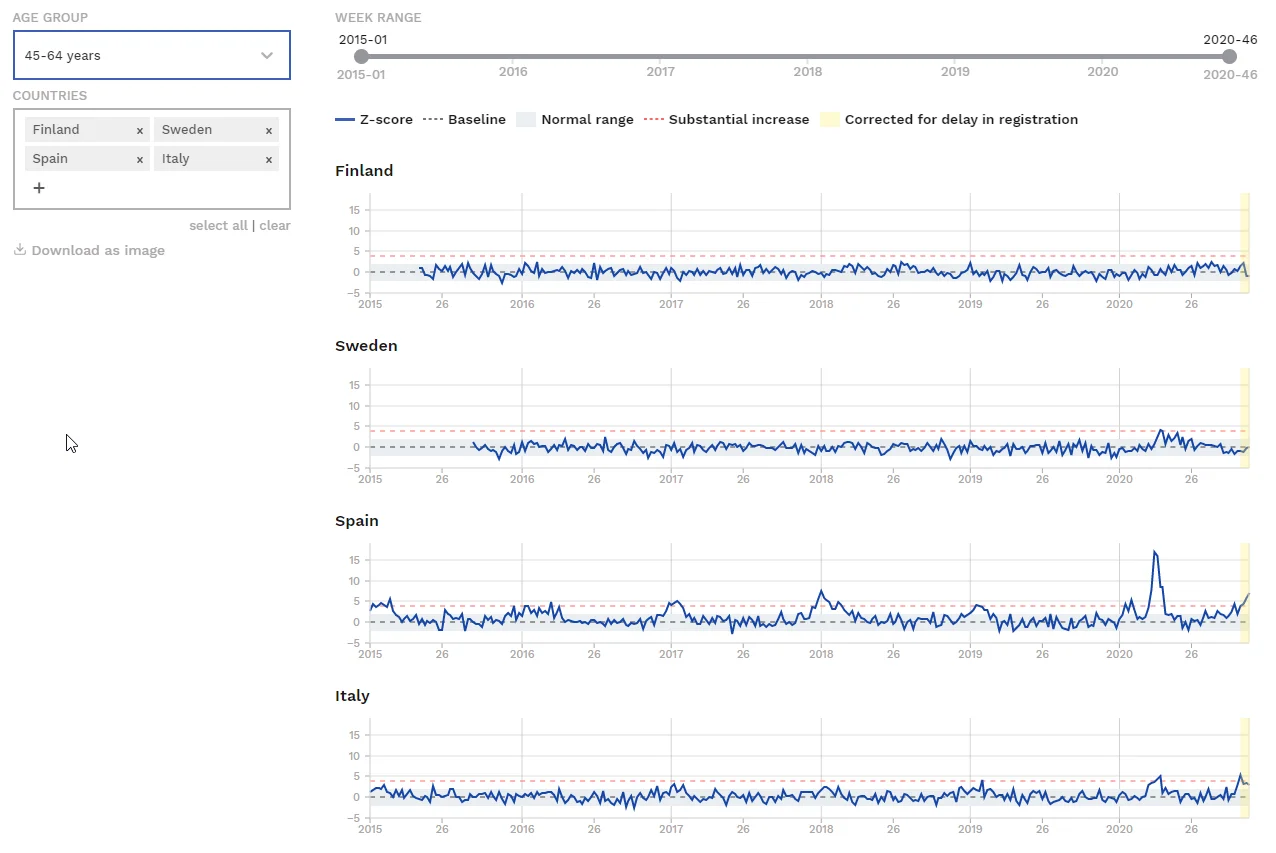Toggle the Baseline legend entry

click(x=465, y=120)
